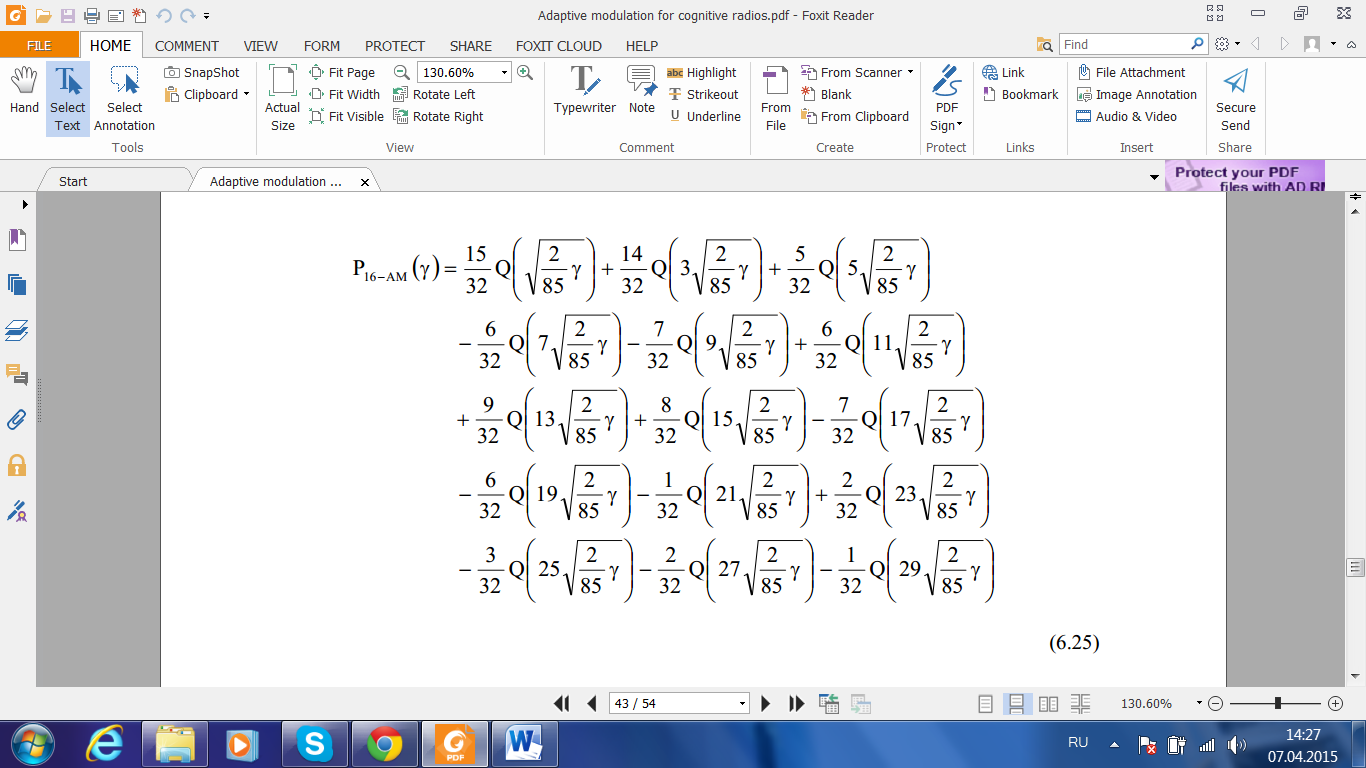Image resolution: width=1366 pixels, height=768 pixels.
Task: Add a Note comment
Action: click(642, 90)
